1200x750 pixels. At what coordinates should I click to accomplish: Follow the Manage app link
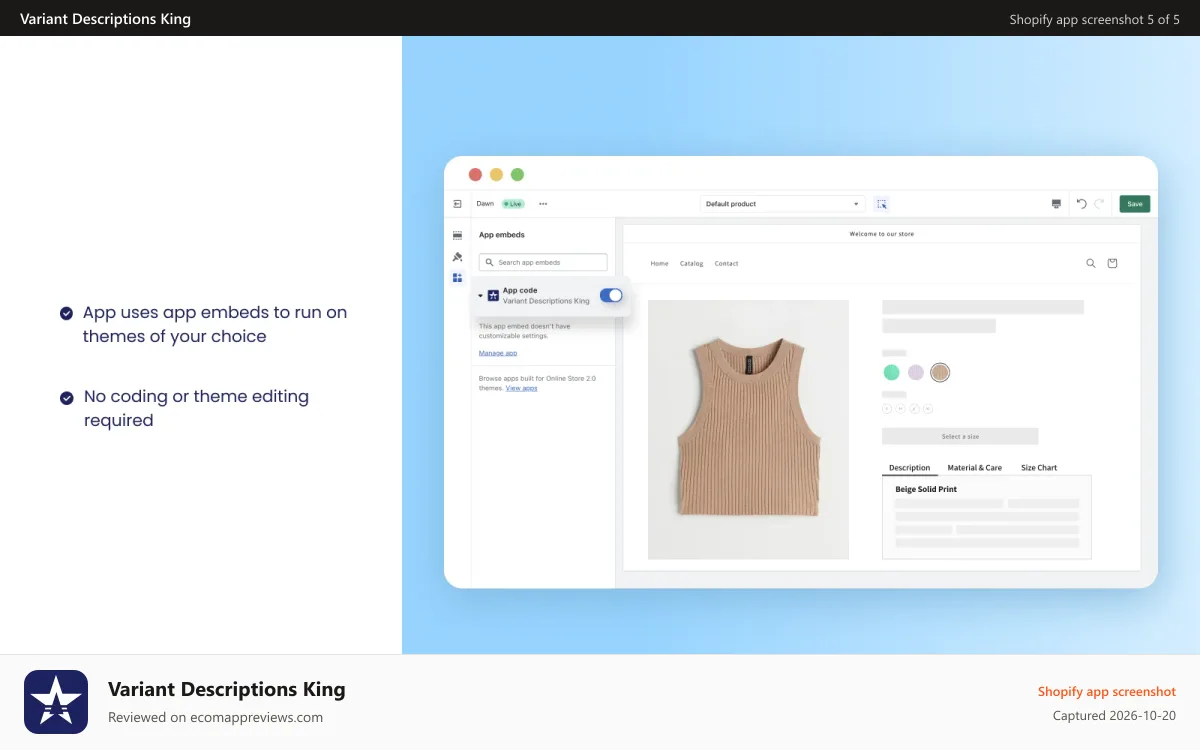click(498, 353)
